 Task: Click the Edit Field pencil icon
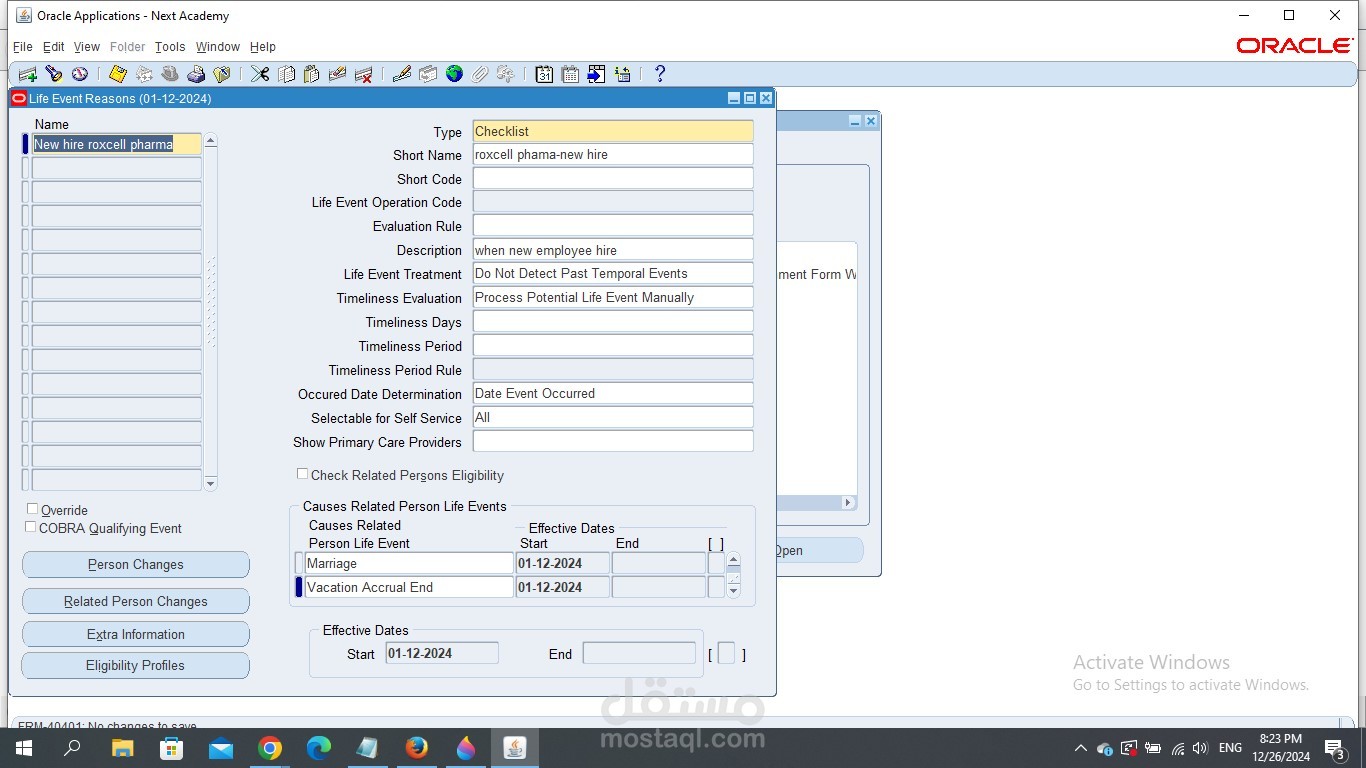point(402,74)
